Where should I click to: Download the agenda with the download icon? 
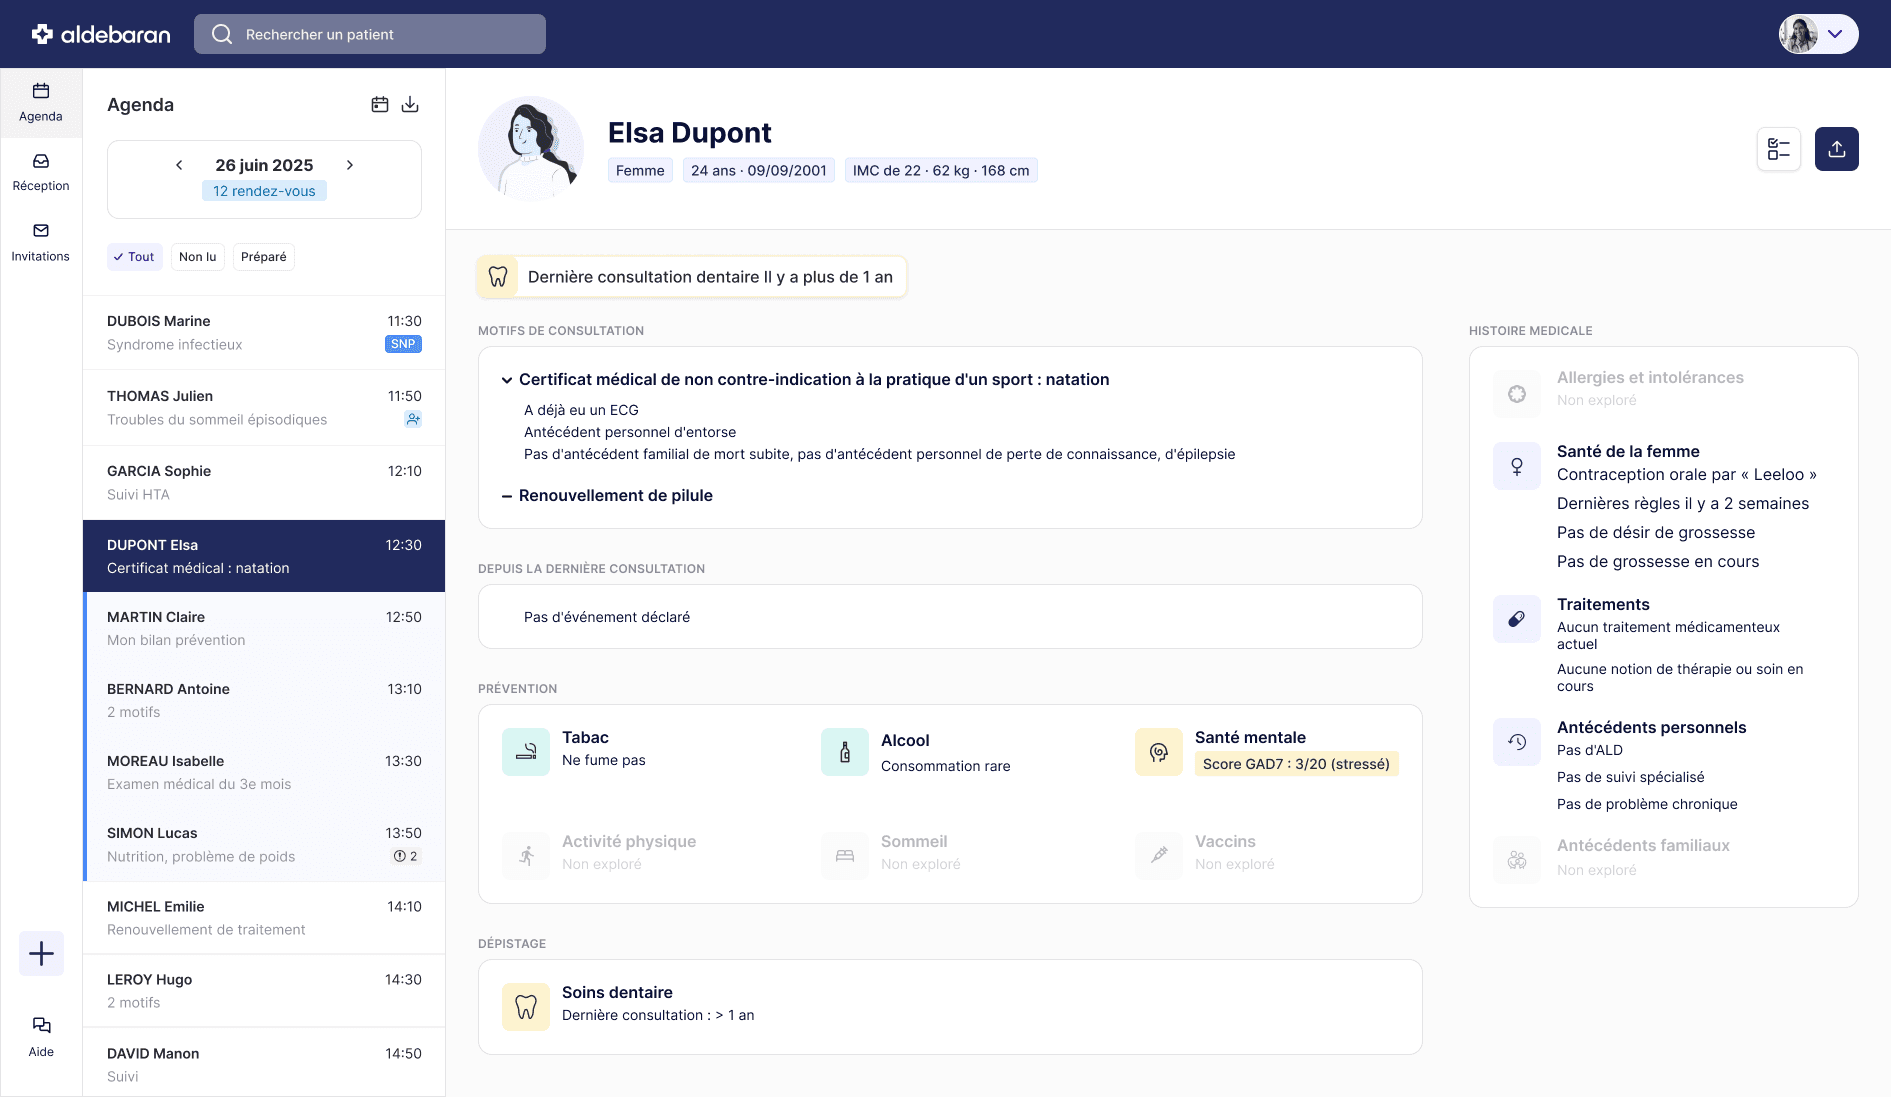click(x=410, y=105)
